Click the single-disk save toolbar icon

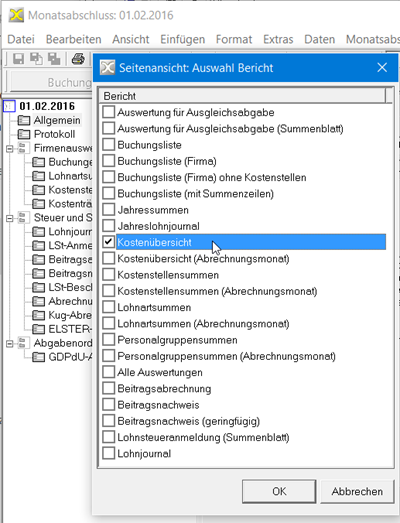click(18, 59)
